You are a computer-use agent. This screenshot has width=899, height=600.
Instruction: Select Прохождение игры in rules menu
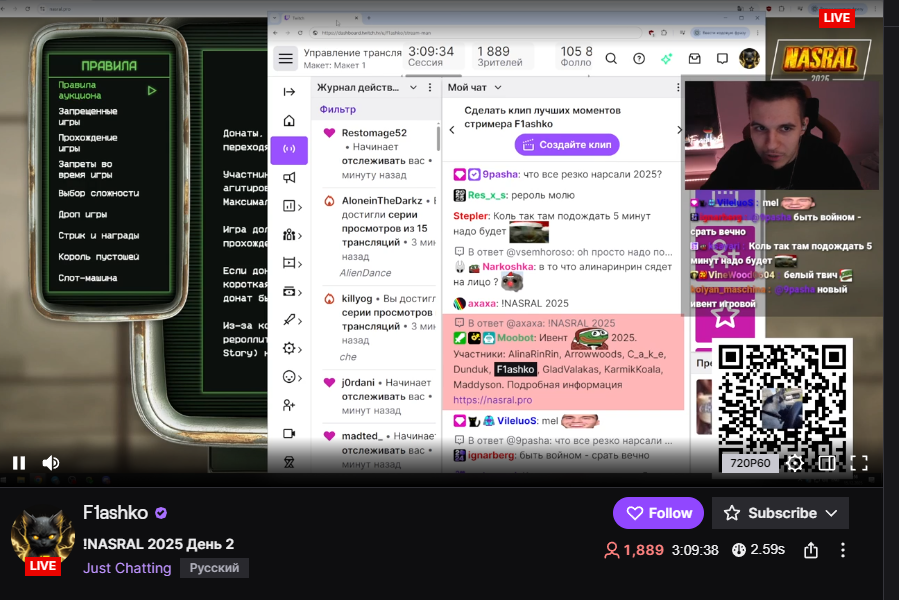tap(88, 143)
